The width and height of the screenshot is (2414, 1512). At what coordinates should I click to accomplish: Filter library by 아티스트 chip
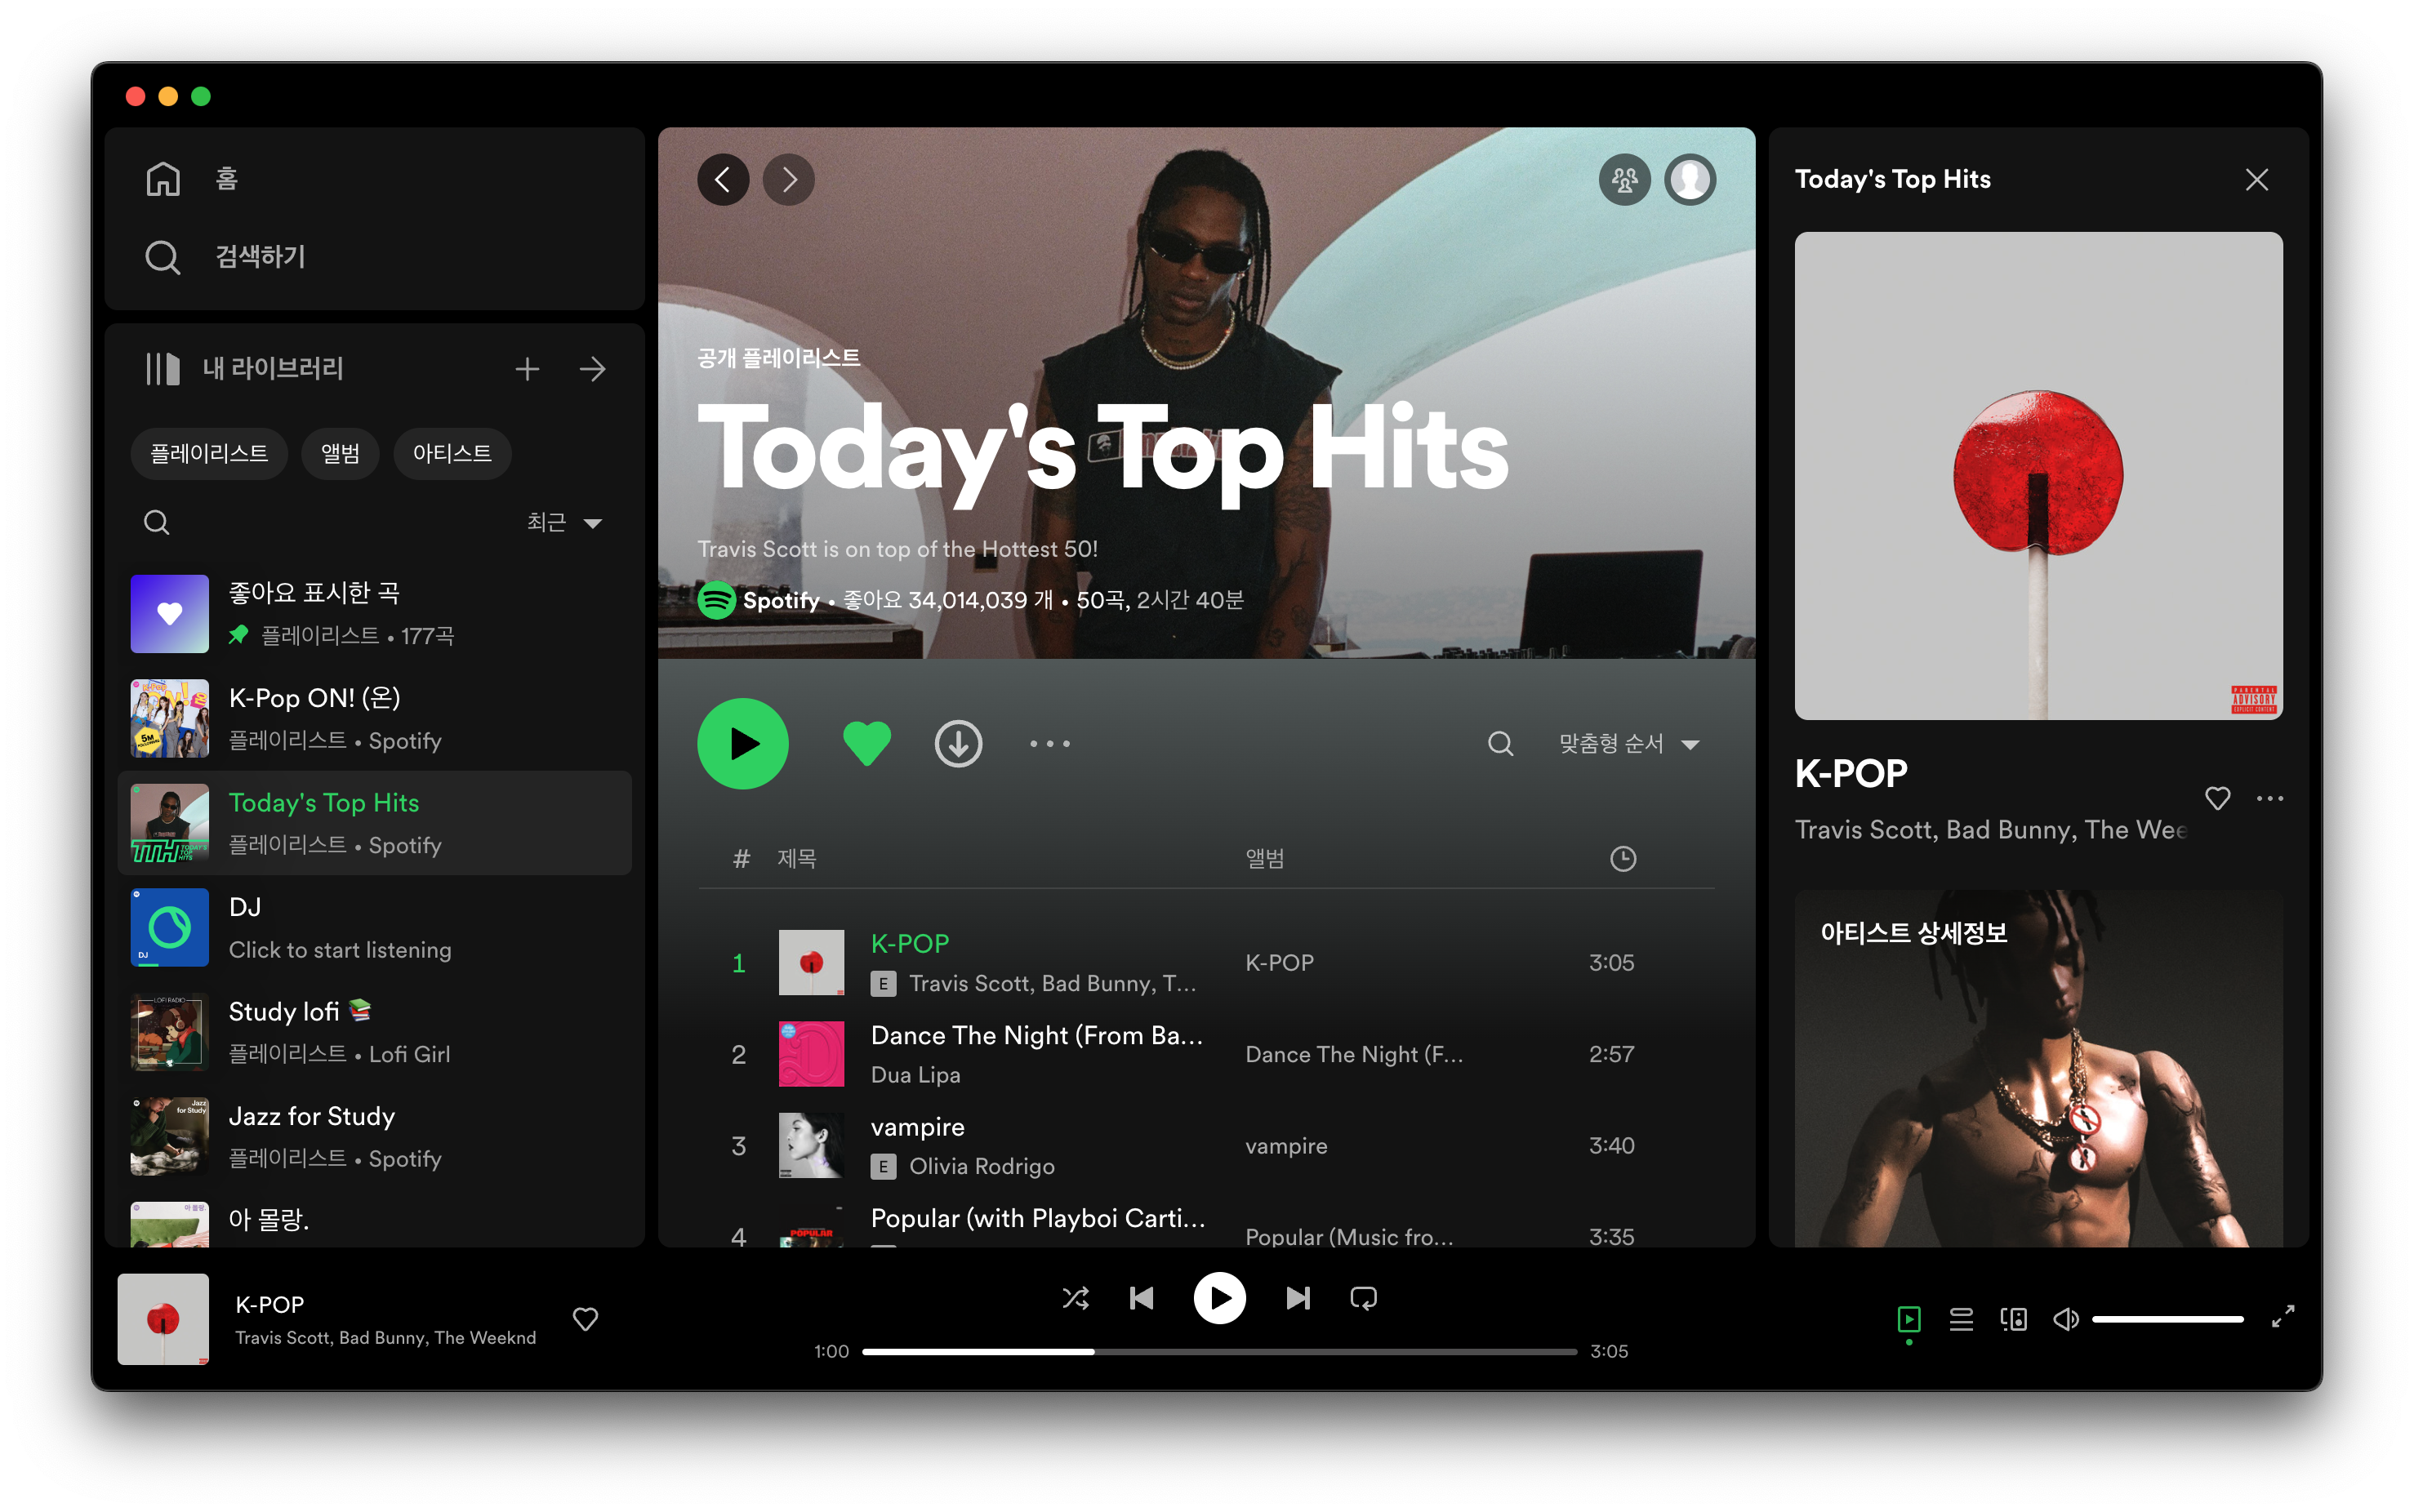(452, 454)
